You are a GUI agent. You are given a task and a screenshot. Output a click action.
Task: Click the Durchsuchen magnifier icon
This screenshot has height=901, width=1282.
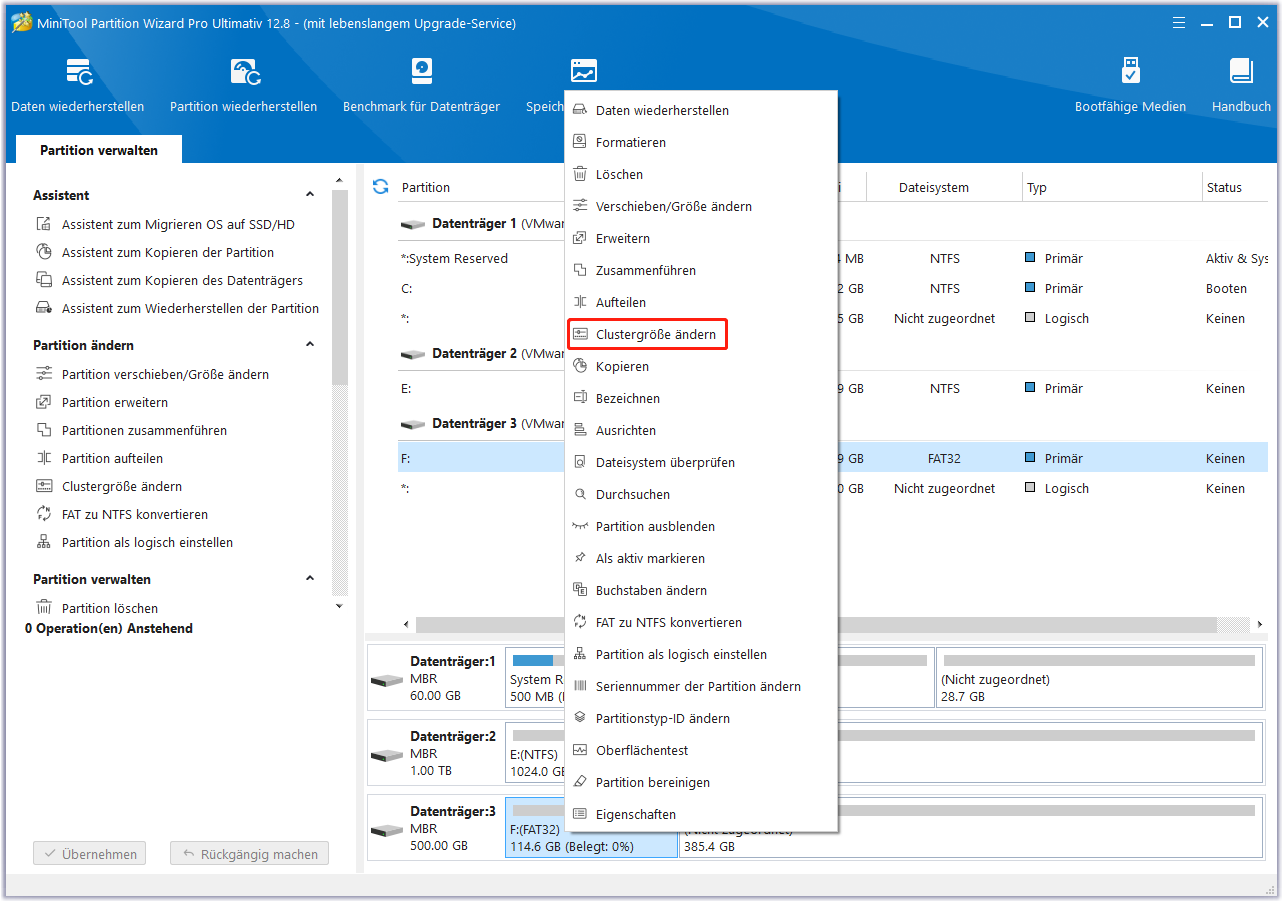[x=579, y=494]
